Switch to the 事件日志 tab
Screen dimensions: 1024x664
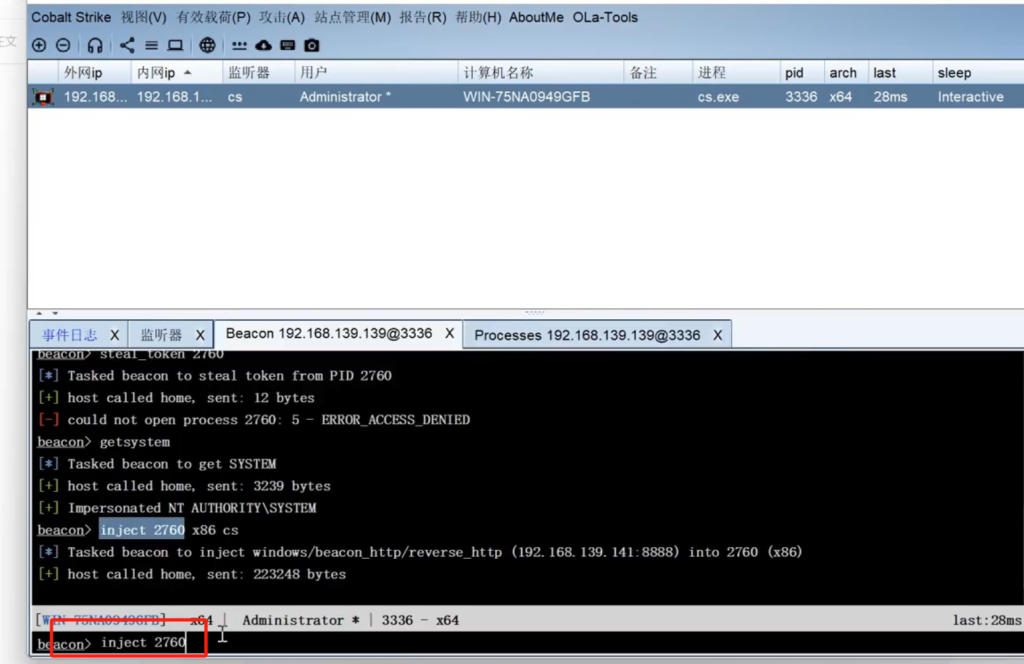pyautogui.click(x=69, y=335)
